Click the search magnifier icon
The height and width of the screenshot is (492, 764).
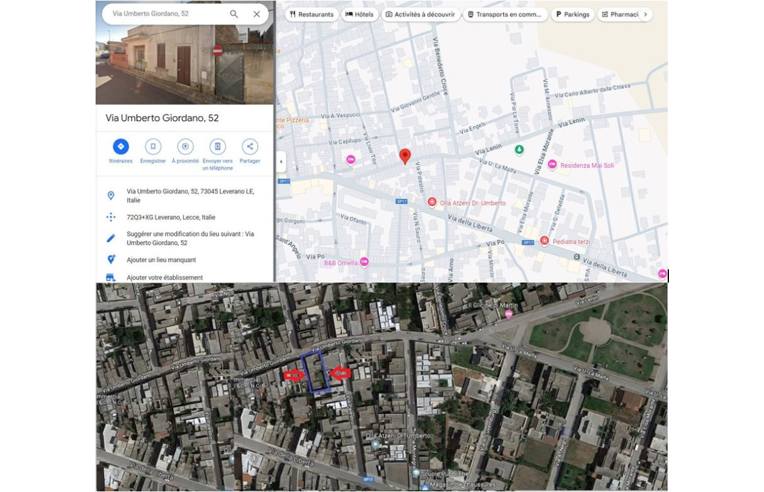point(234,14)
